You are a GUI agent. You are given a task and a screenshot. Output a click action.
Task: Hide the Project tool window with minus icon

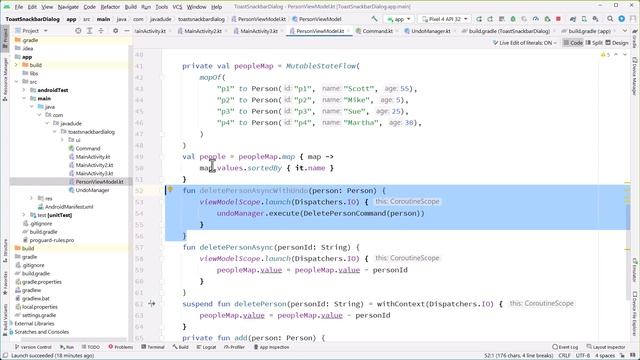point(127,31)
